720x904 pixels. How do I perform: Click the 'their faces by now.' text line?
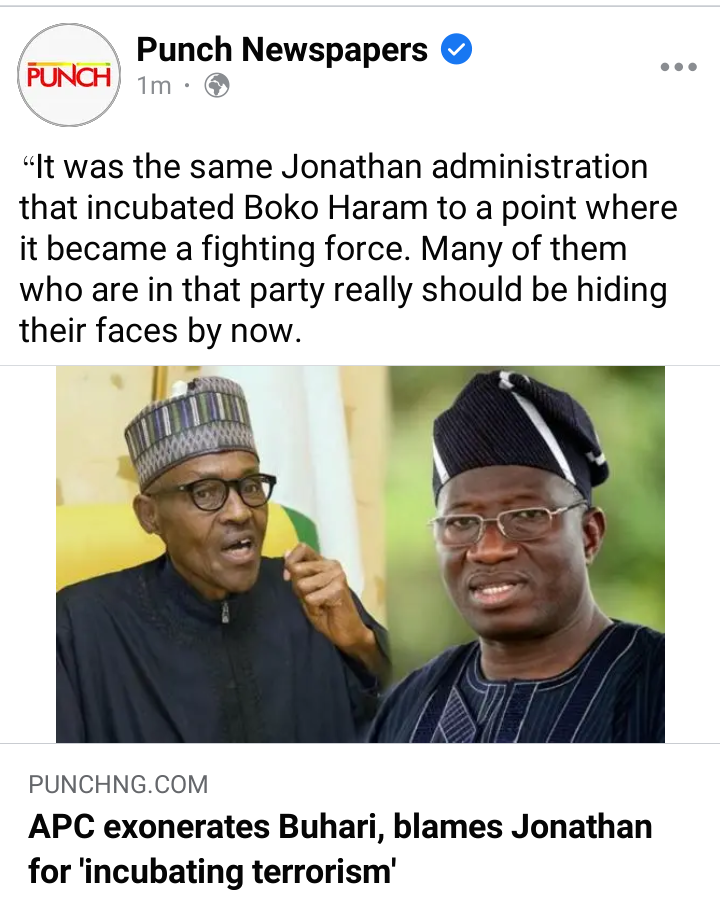click(161, 332)
